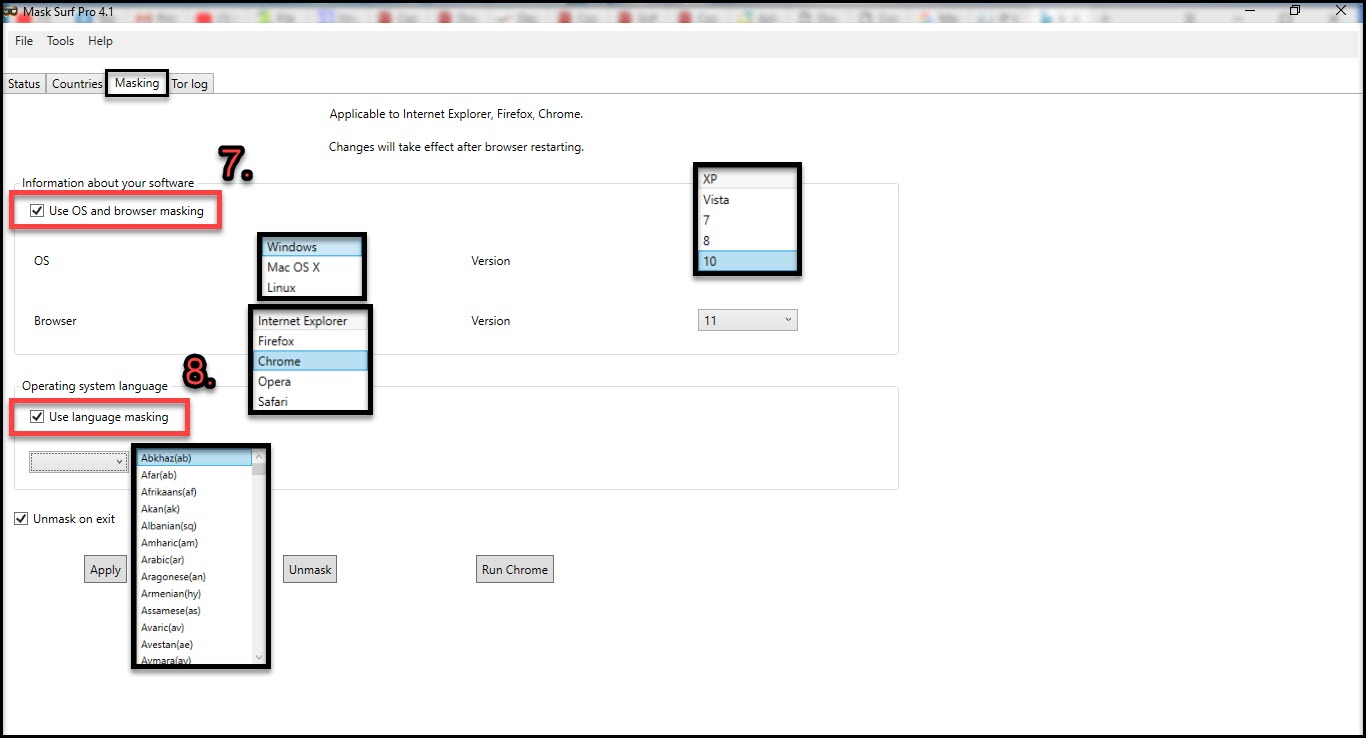Viewport: 1366px width, 738px height.
Task: Select Safari in browser list
Action: pyautogui.click(x=311, y=401)
